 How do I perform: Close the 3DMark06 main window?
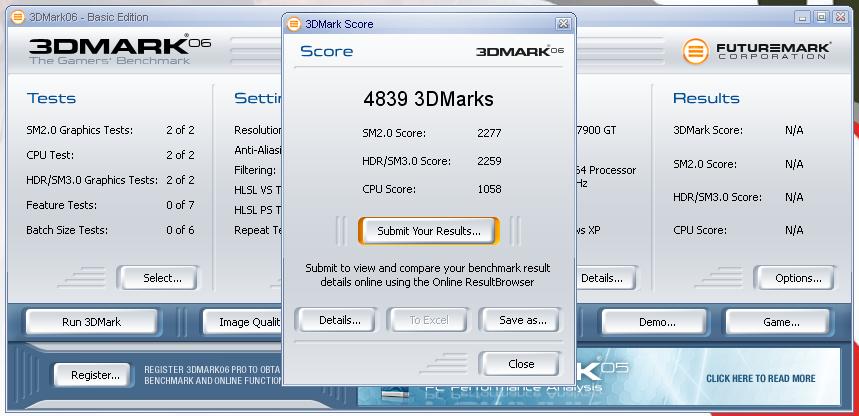(x=840, y=17)
